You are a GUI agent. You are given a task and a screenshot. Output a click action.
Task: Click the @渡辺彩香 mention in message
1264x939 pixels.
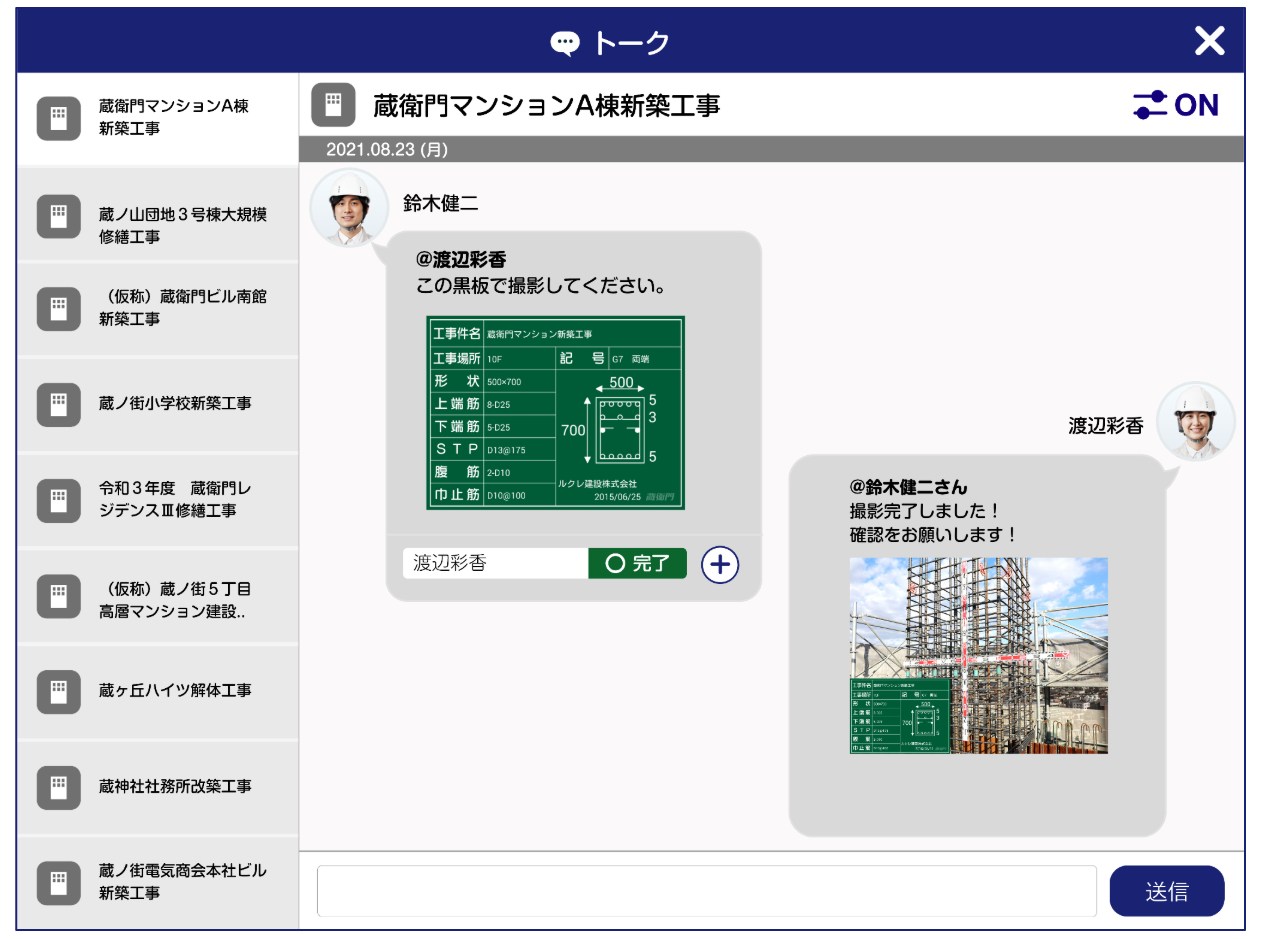click(461, 261)
